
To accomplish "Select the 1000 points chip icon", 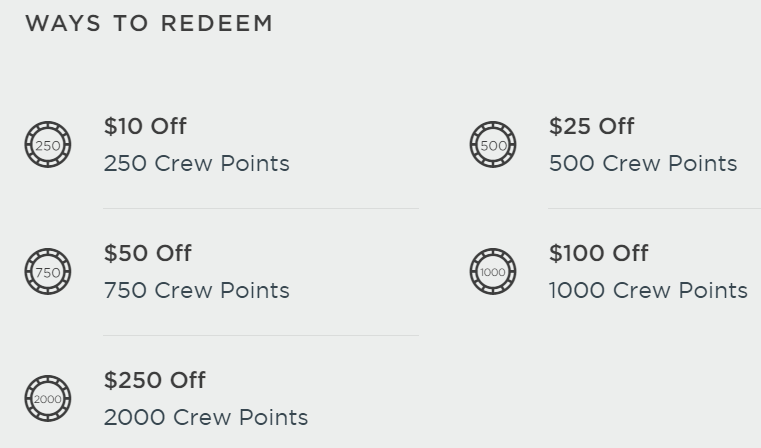I will 493,272.
